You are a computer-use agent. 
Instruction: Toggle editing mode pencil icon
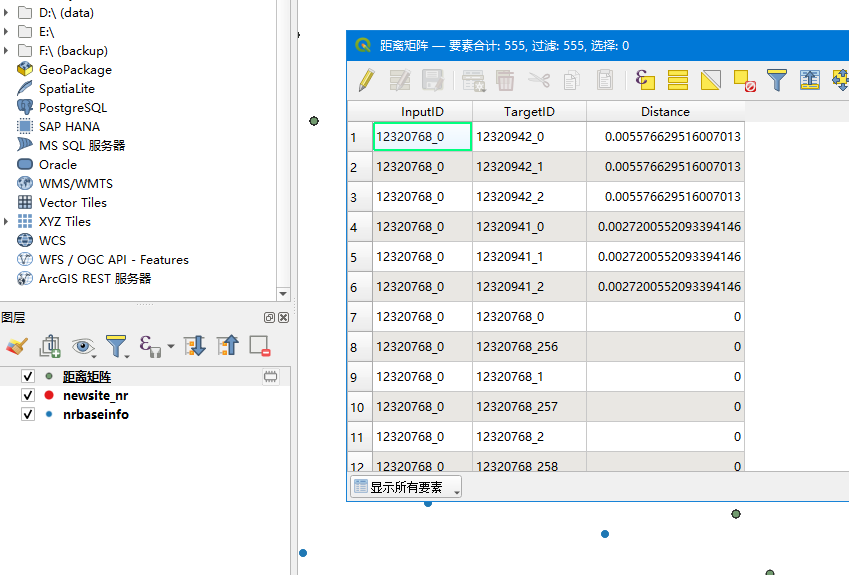[367, 80]
